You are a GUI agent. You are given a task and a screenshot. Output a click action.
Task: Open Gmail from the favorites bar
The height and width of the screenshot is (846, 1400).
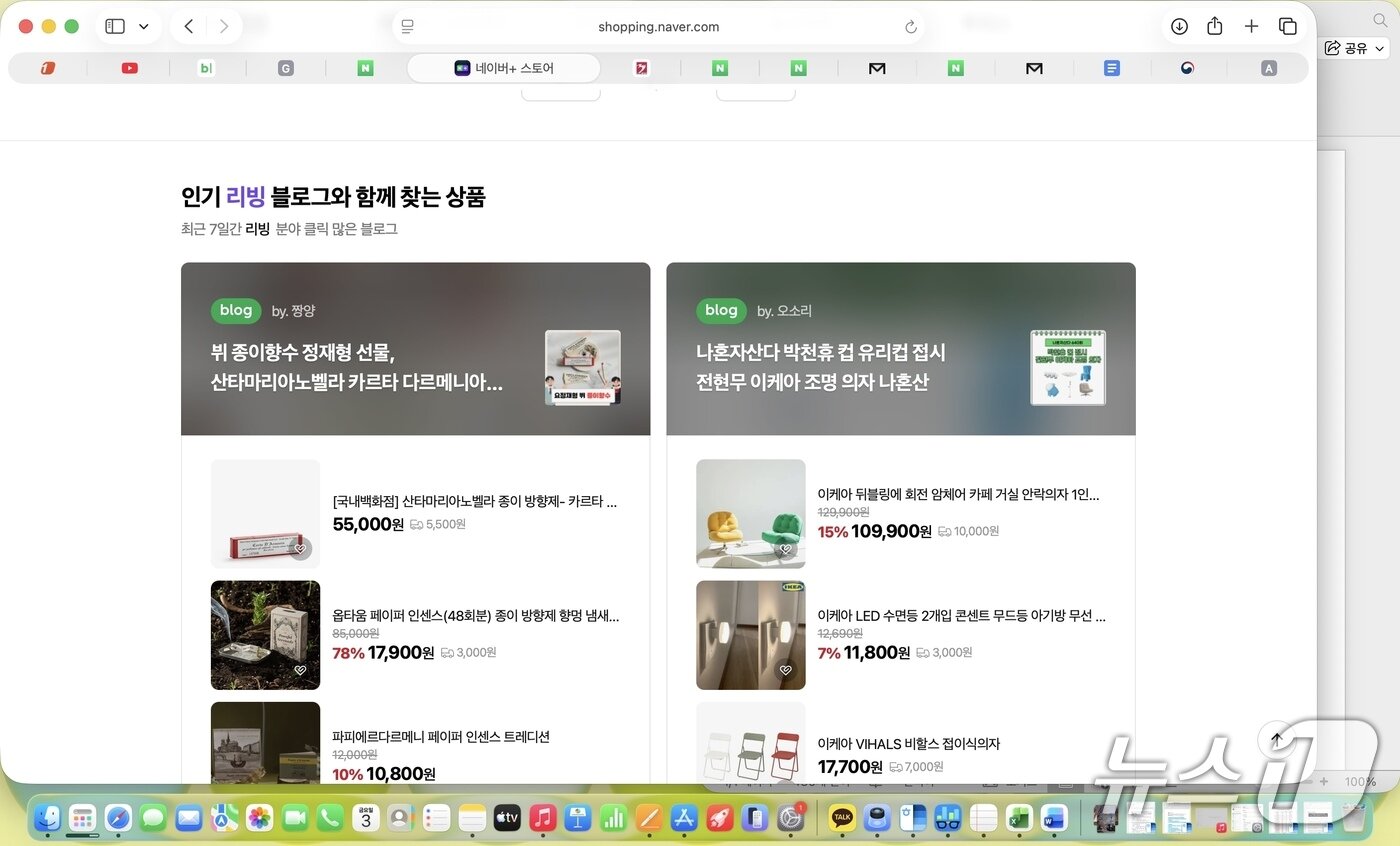point(877,68)
